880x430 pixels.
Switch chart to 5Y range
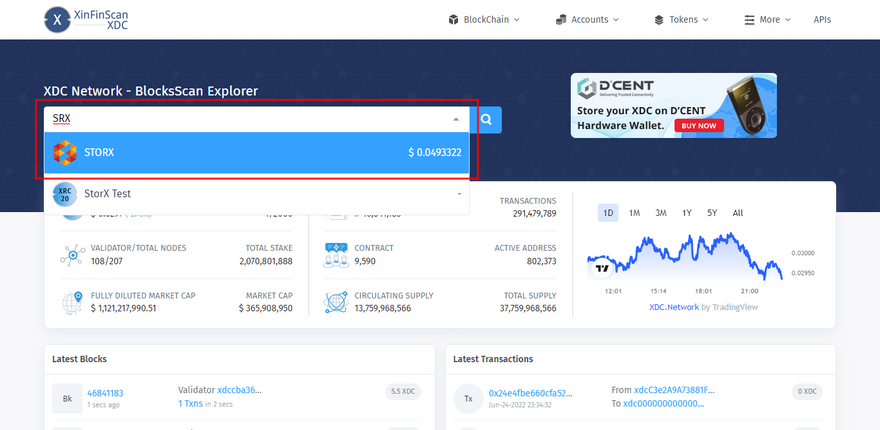tap(712, 213)
